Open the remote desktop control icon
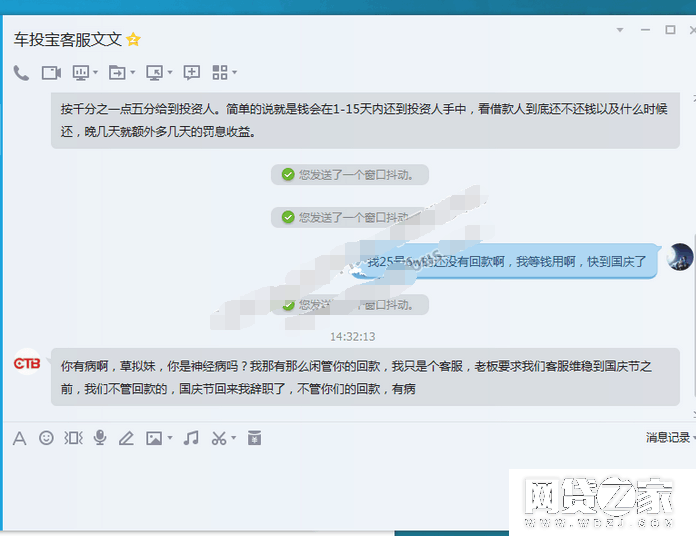The height and width of the screenshot is (538, 696). (154, 73)
